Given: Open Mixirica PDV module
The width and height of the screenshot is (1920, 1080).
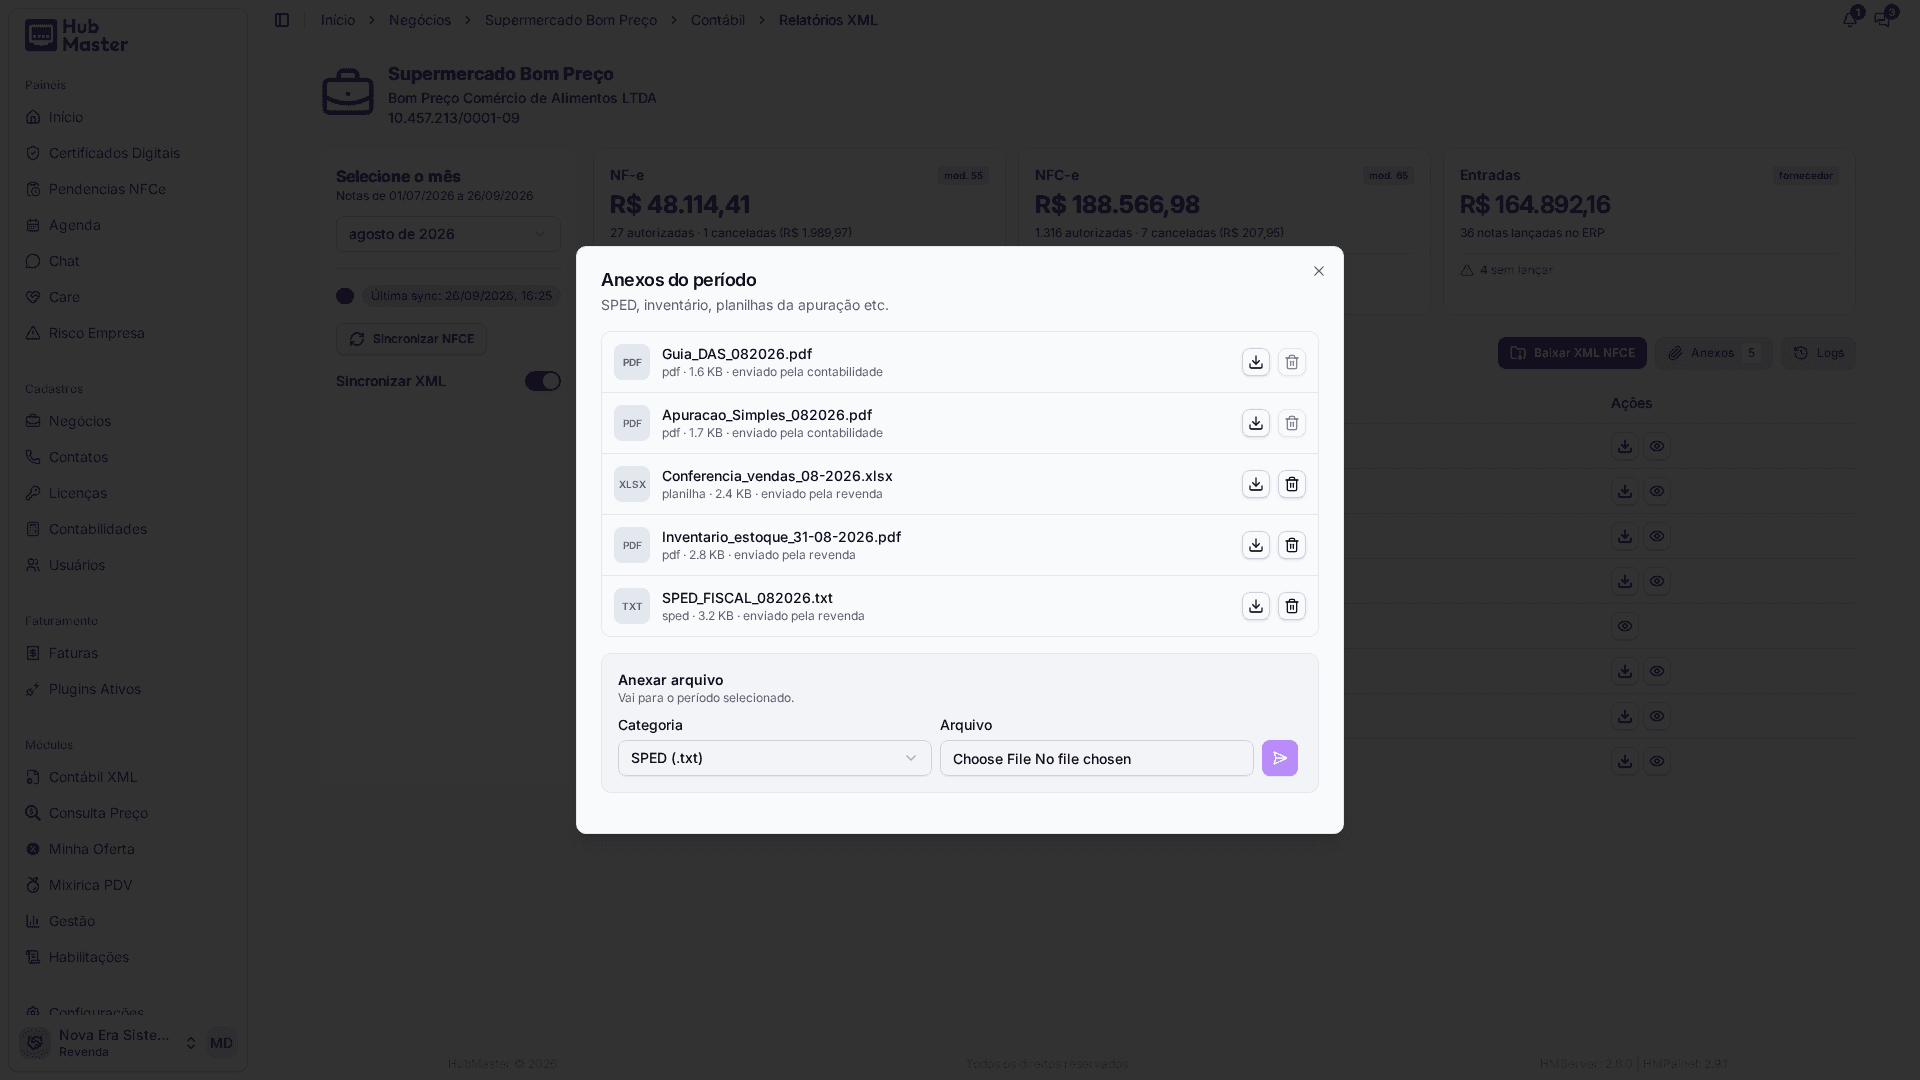Looking at the screenshot, I should pyautogui.click(x=128, y=885).
